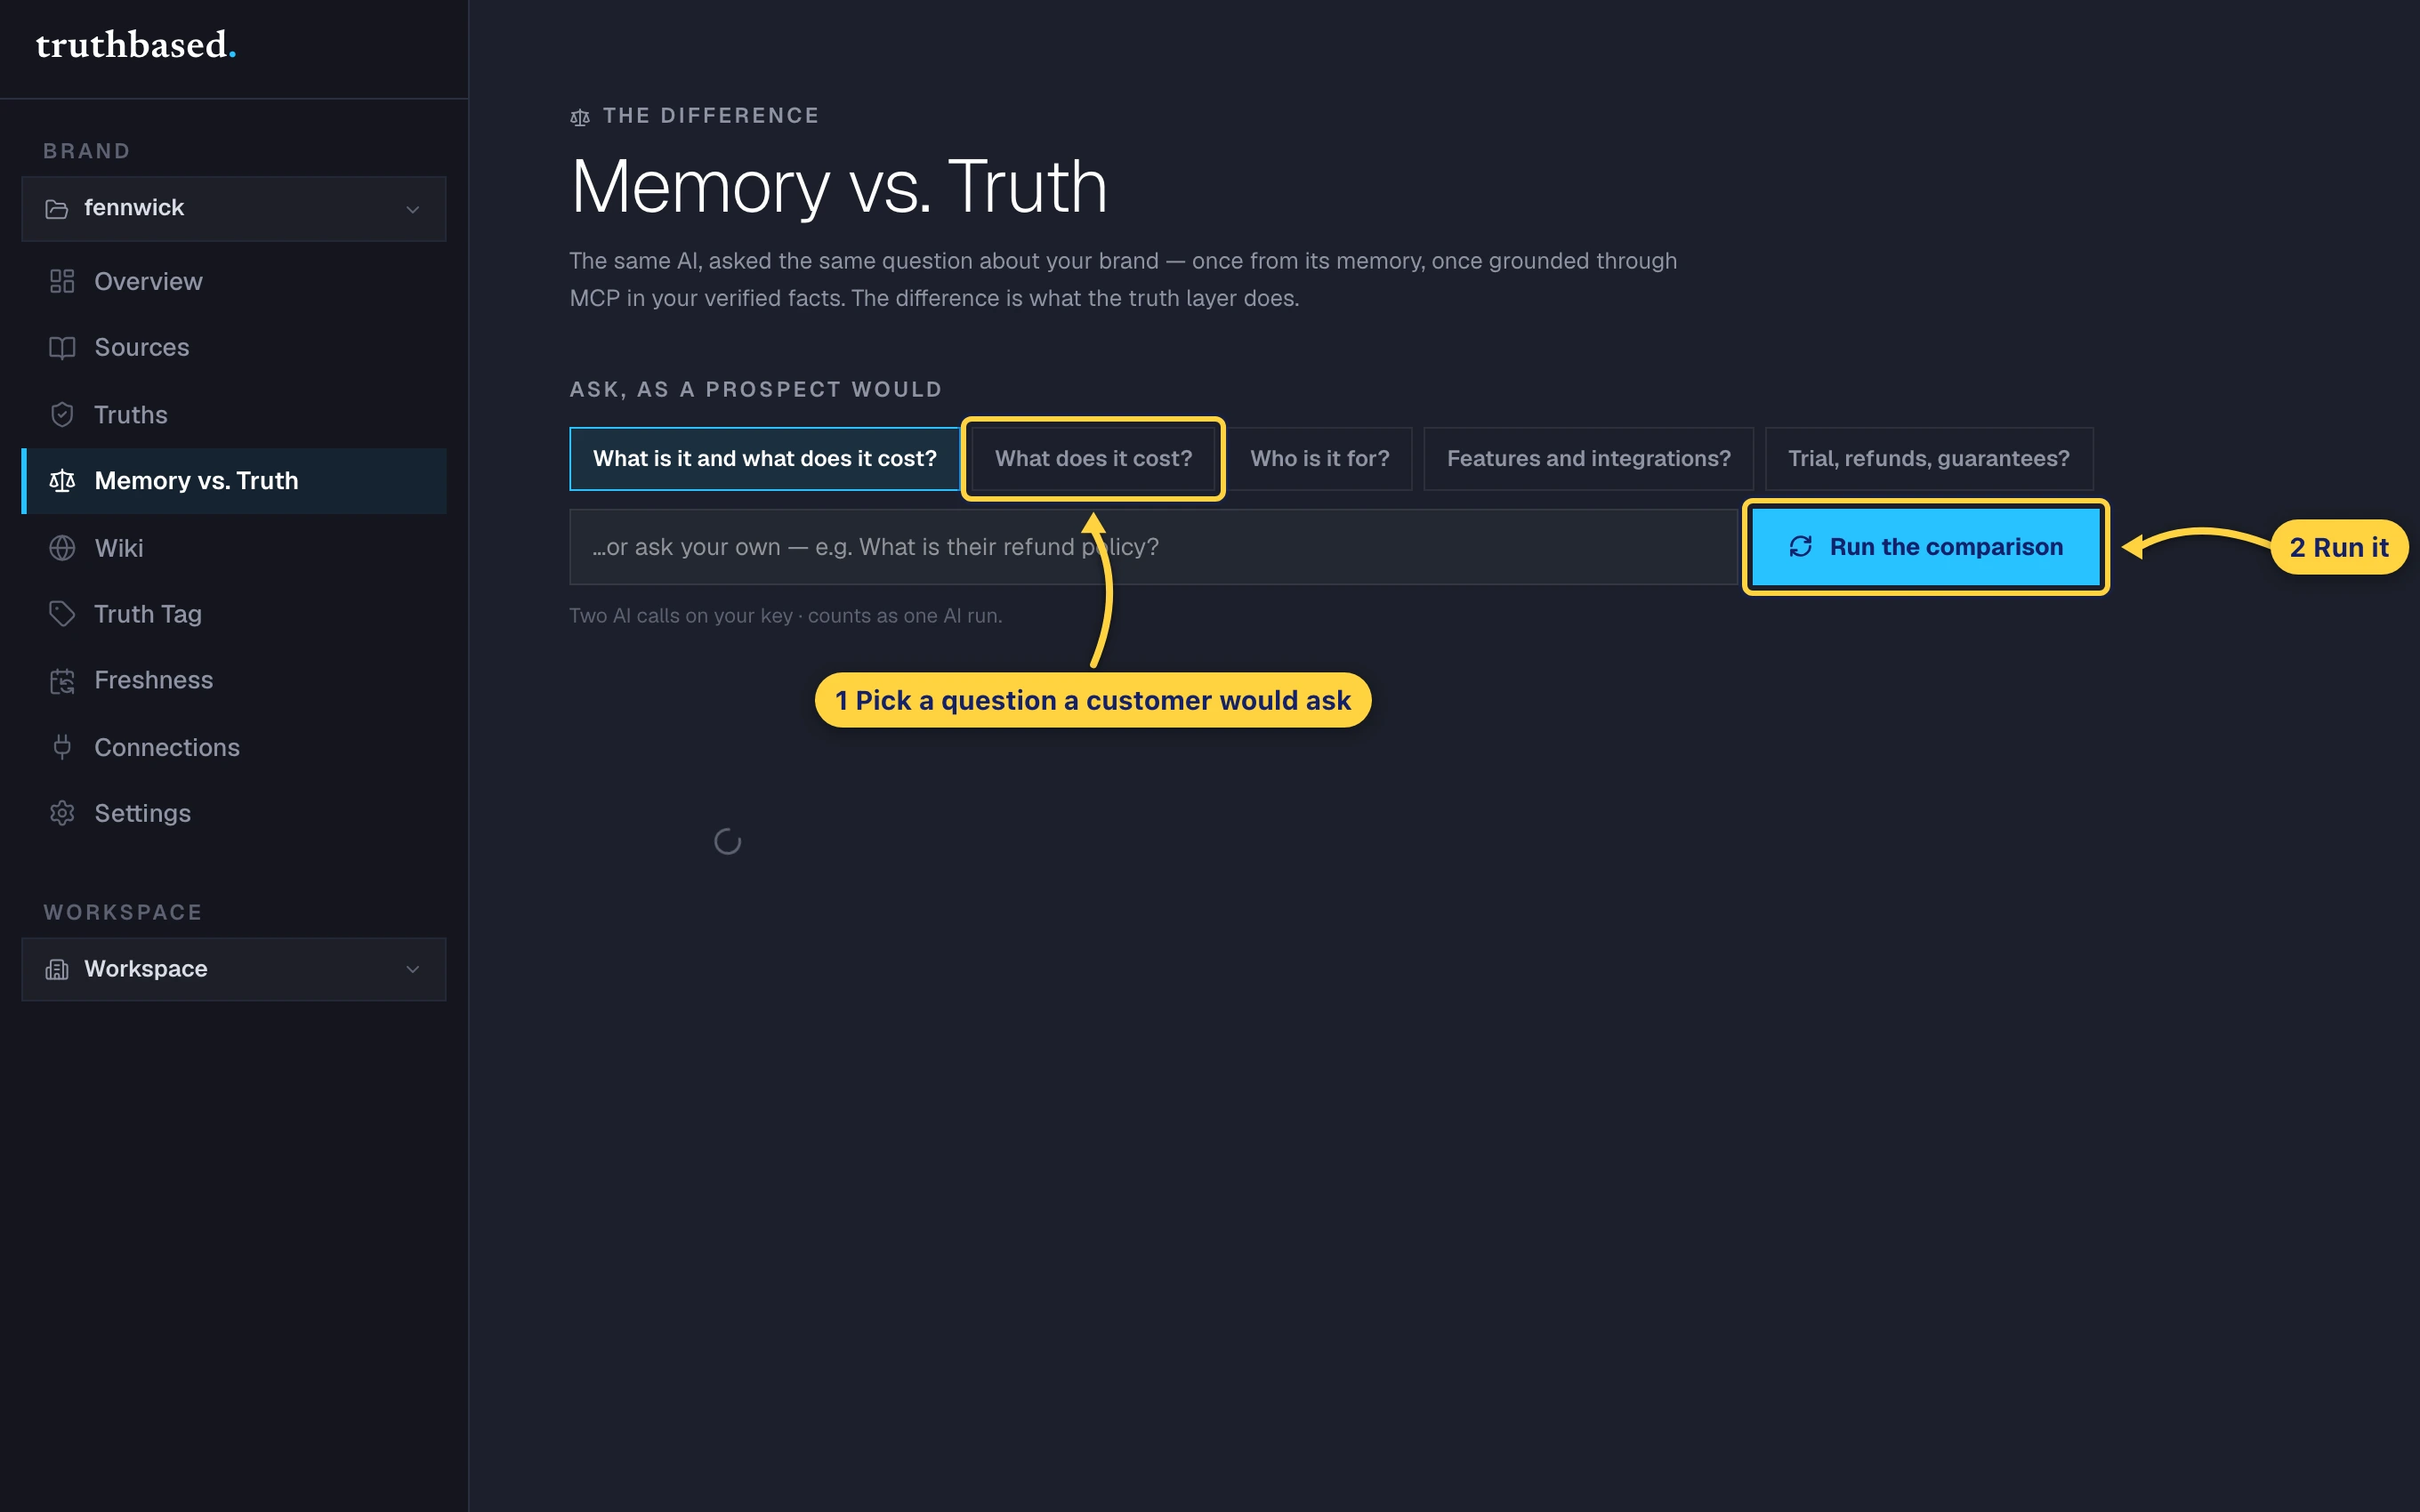The width and height of the screenshot is (2420, 1512).
Task: Click the Truths shield icon
Action: [62, 414]
